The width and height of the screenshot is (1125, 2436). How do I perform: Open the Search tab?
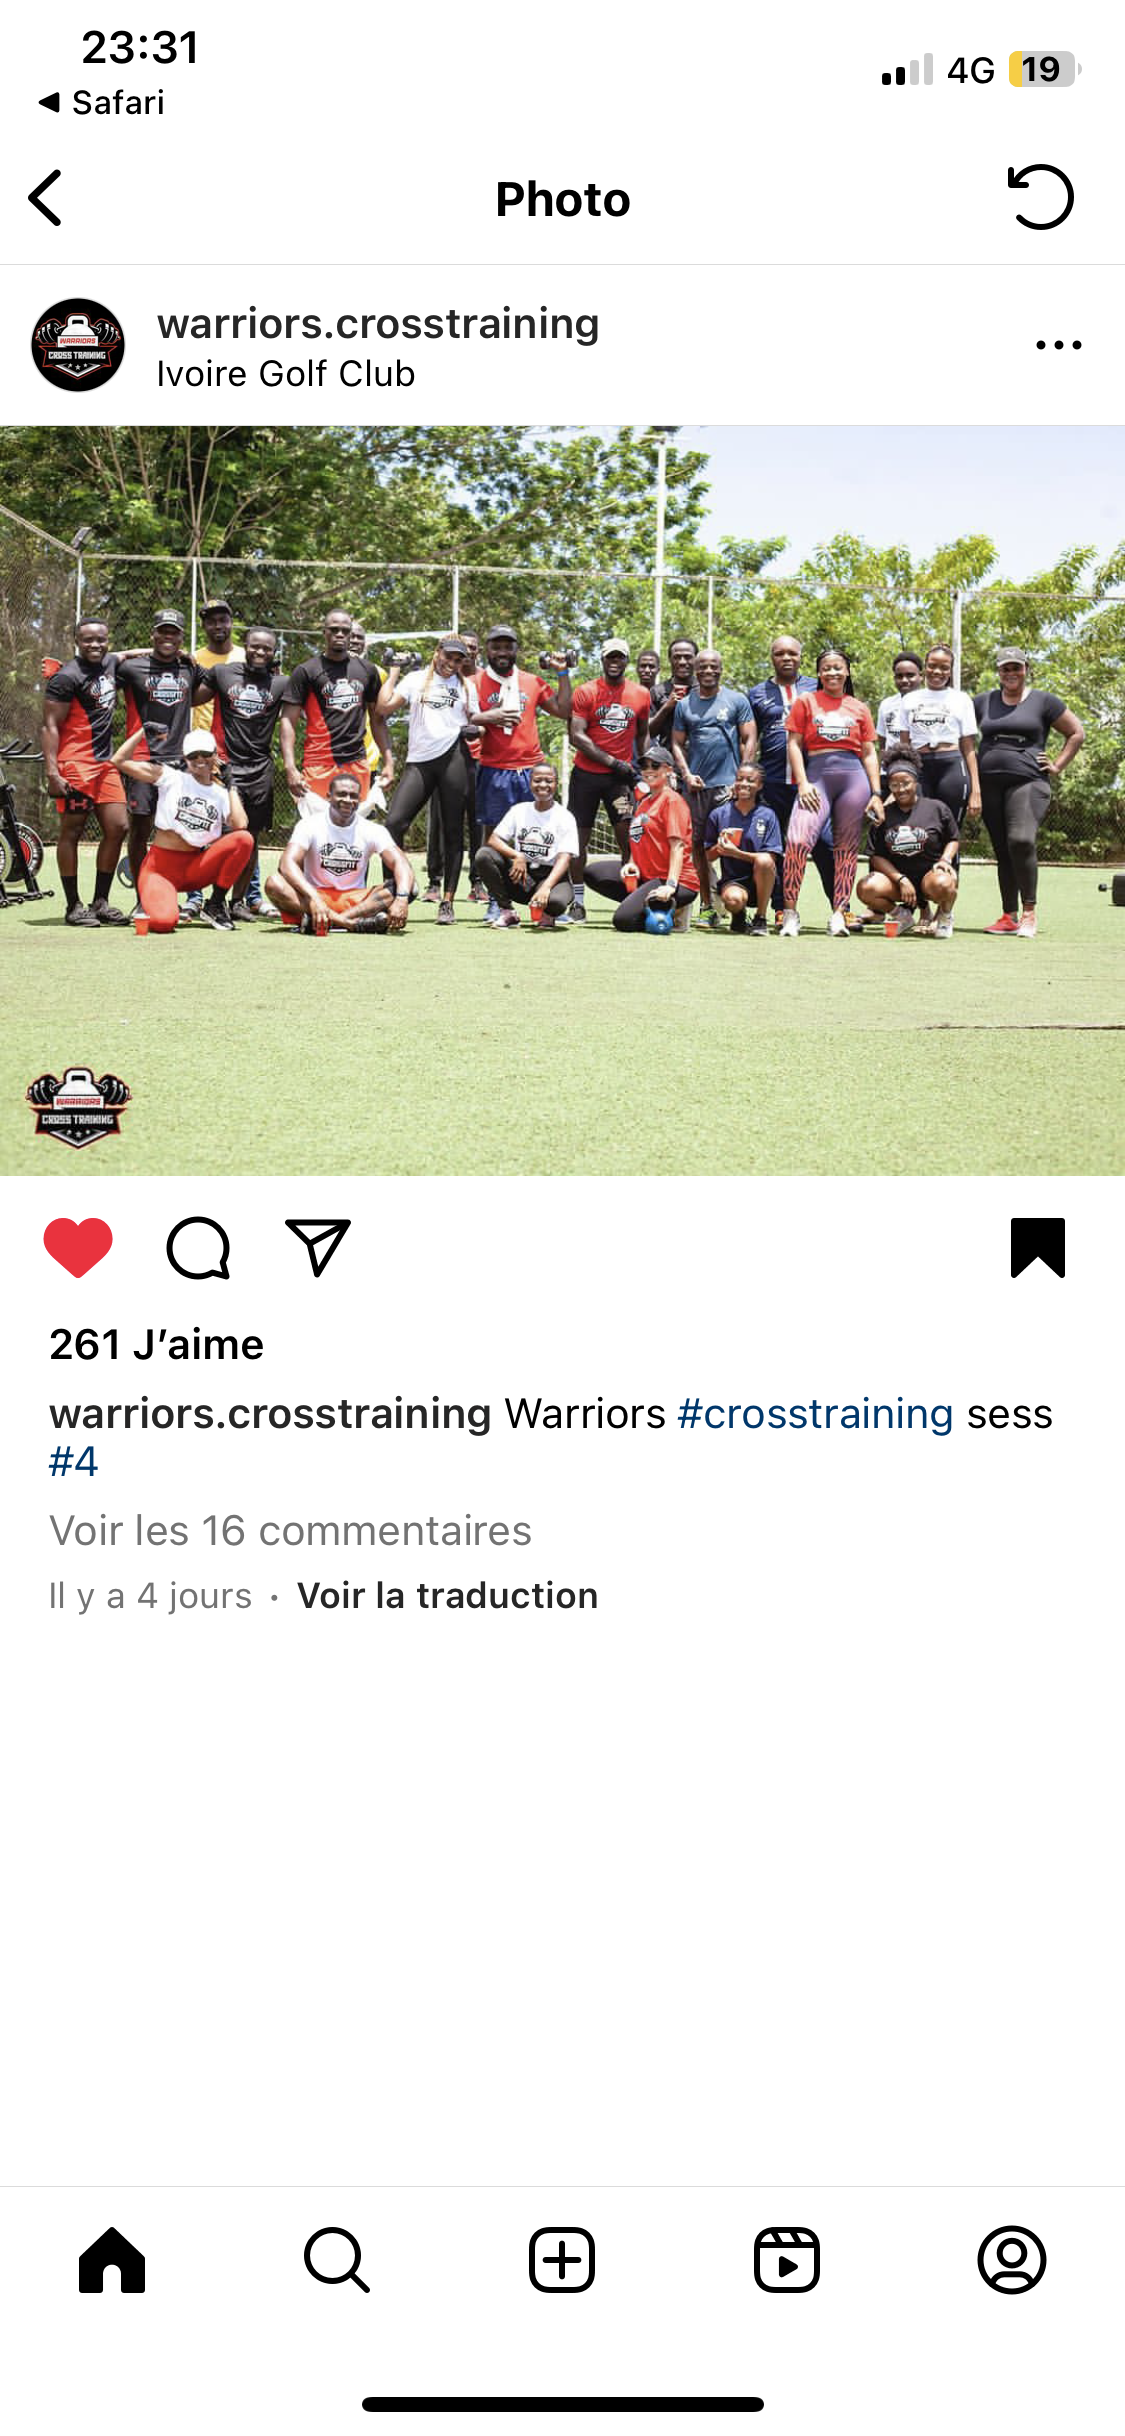point(337,2259)
